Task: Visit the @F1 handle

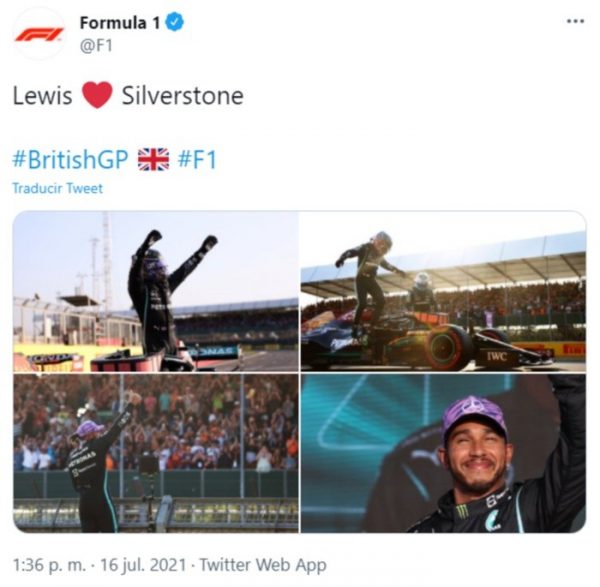Action: pos(96,45)
